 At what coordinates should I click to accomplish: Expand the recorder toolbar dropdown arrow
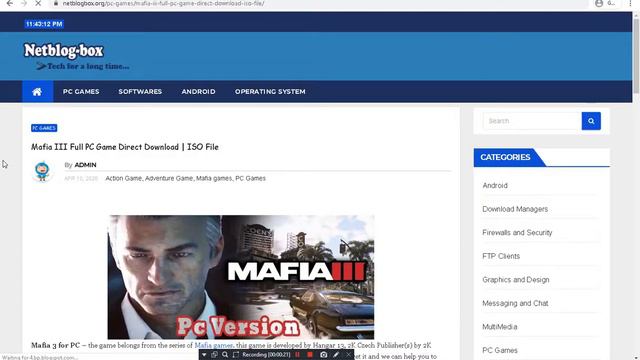204,355
